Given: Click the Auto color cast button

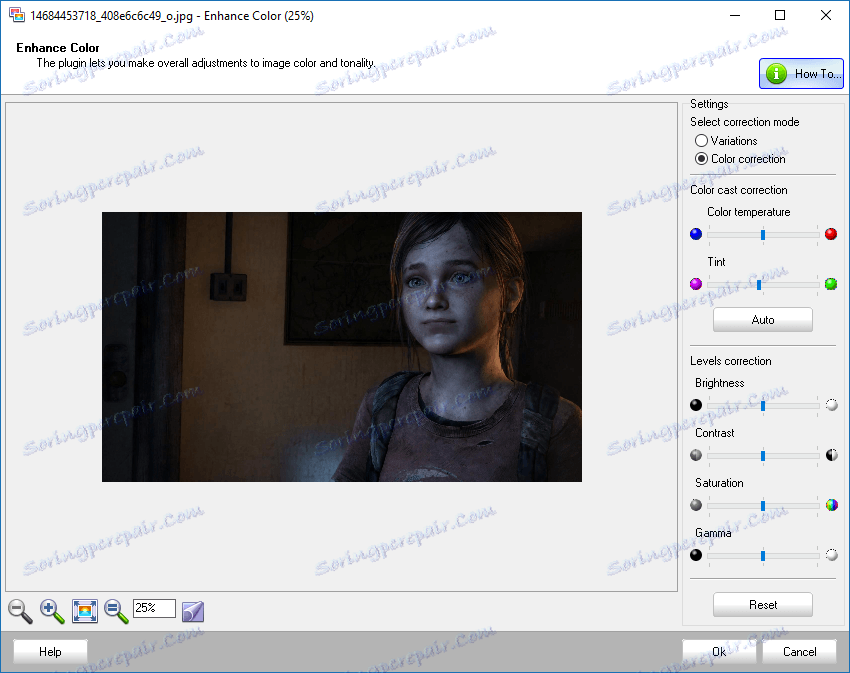Looking at the screenshot, I should tap(763, 319).
